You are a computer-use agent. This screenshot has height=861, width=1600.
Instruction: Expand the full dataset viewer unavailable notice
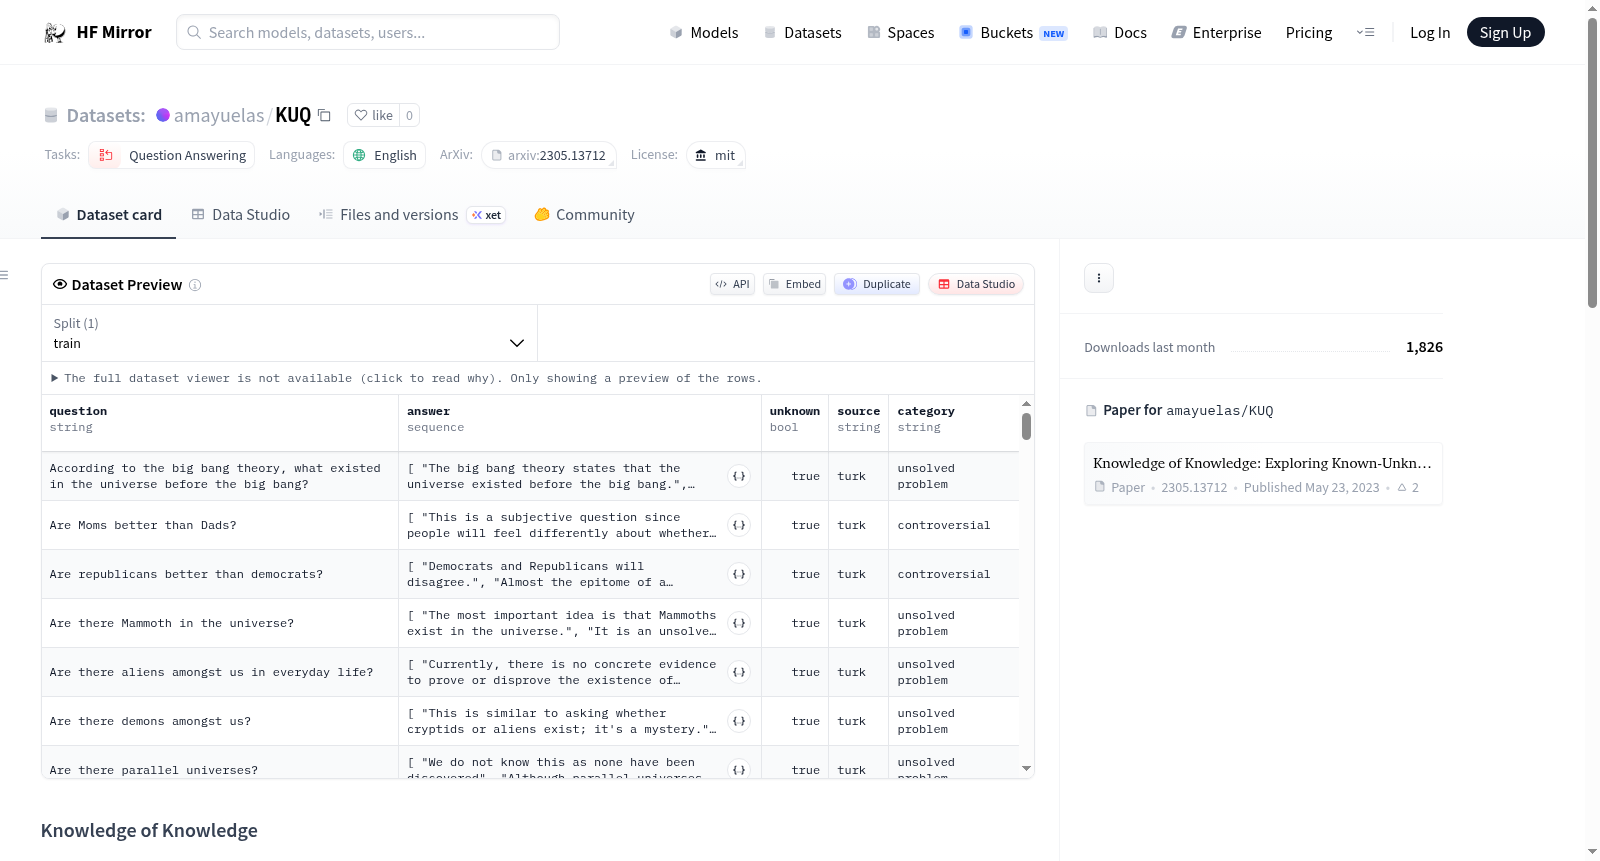click(x=406, y=378)
